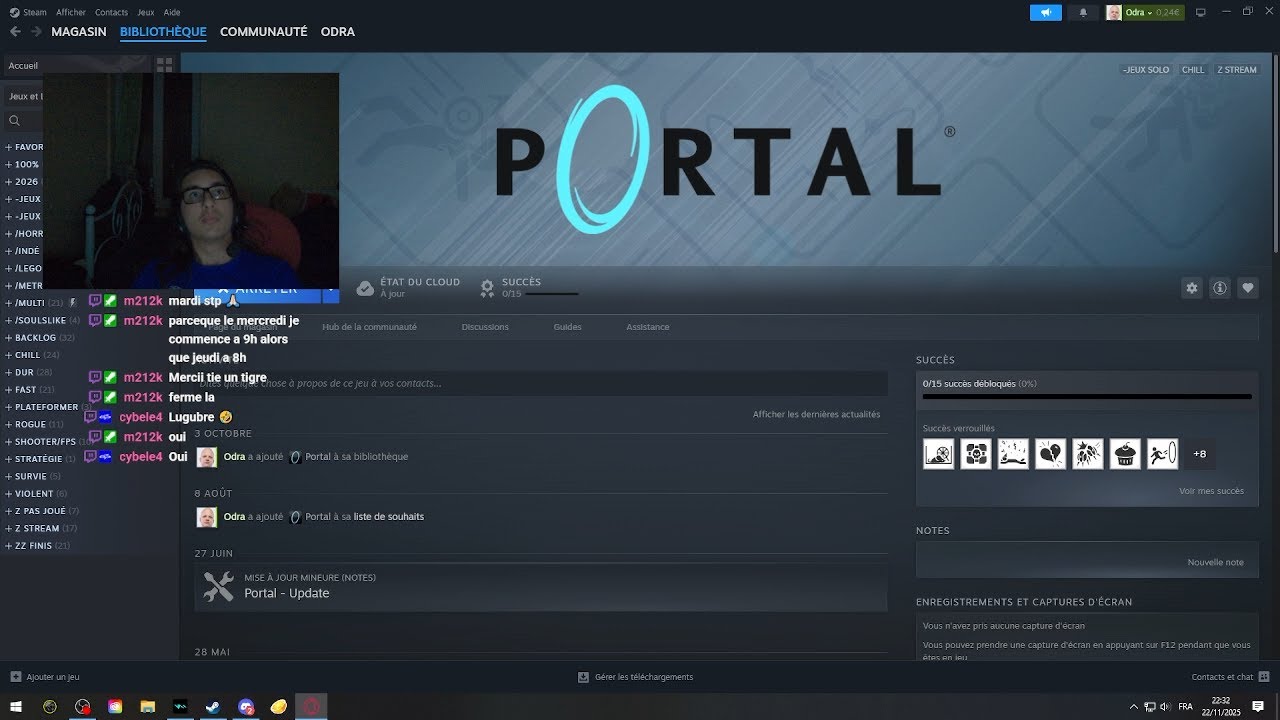Viewport: 1280px width, 720px height.
Task: Open the Portal - Update news item
Action: (x=541, y=587)
